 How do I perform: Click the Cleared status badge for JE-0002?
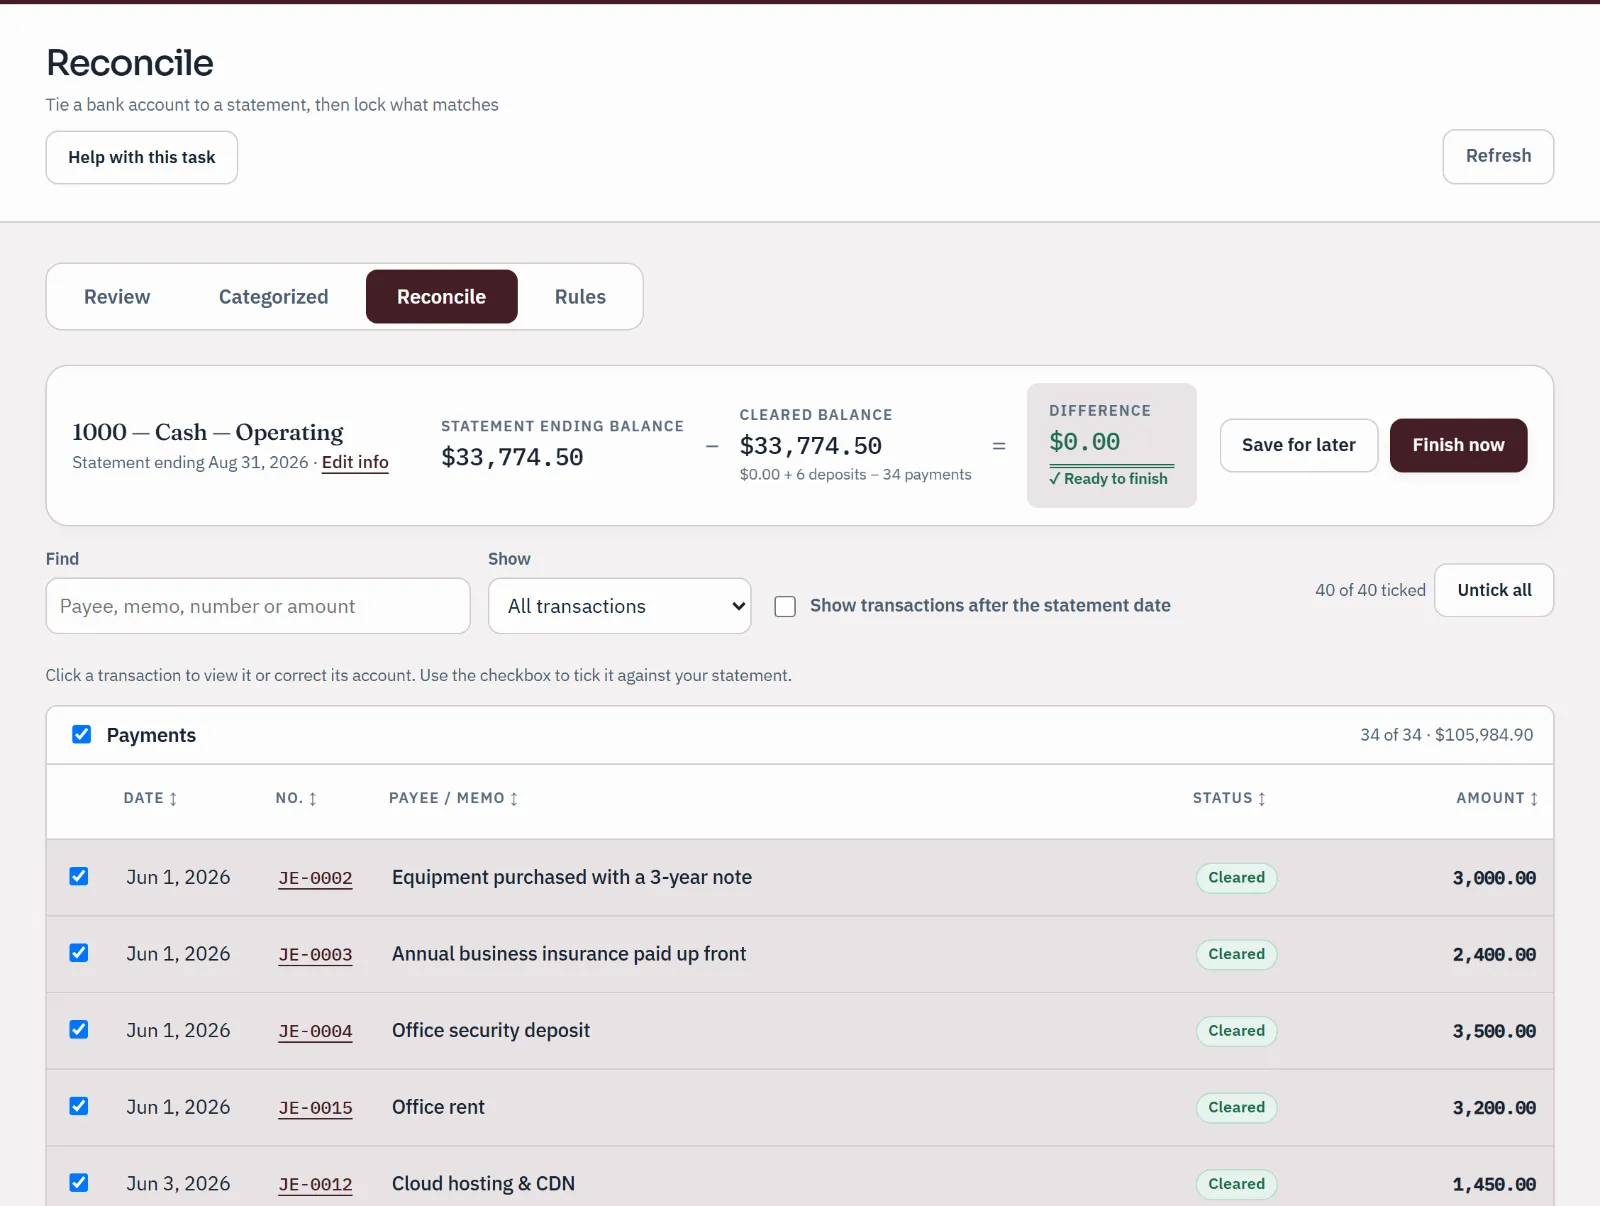[1237, 878]
